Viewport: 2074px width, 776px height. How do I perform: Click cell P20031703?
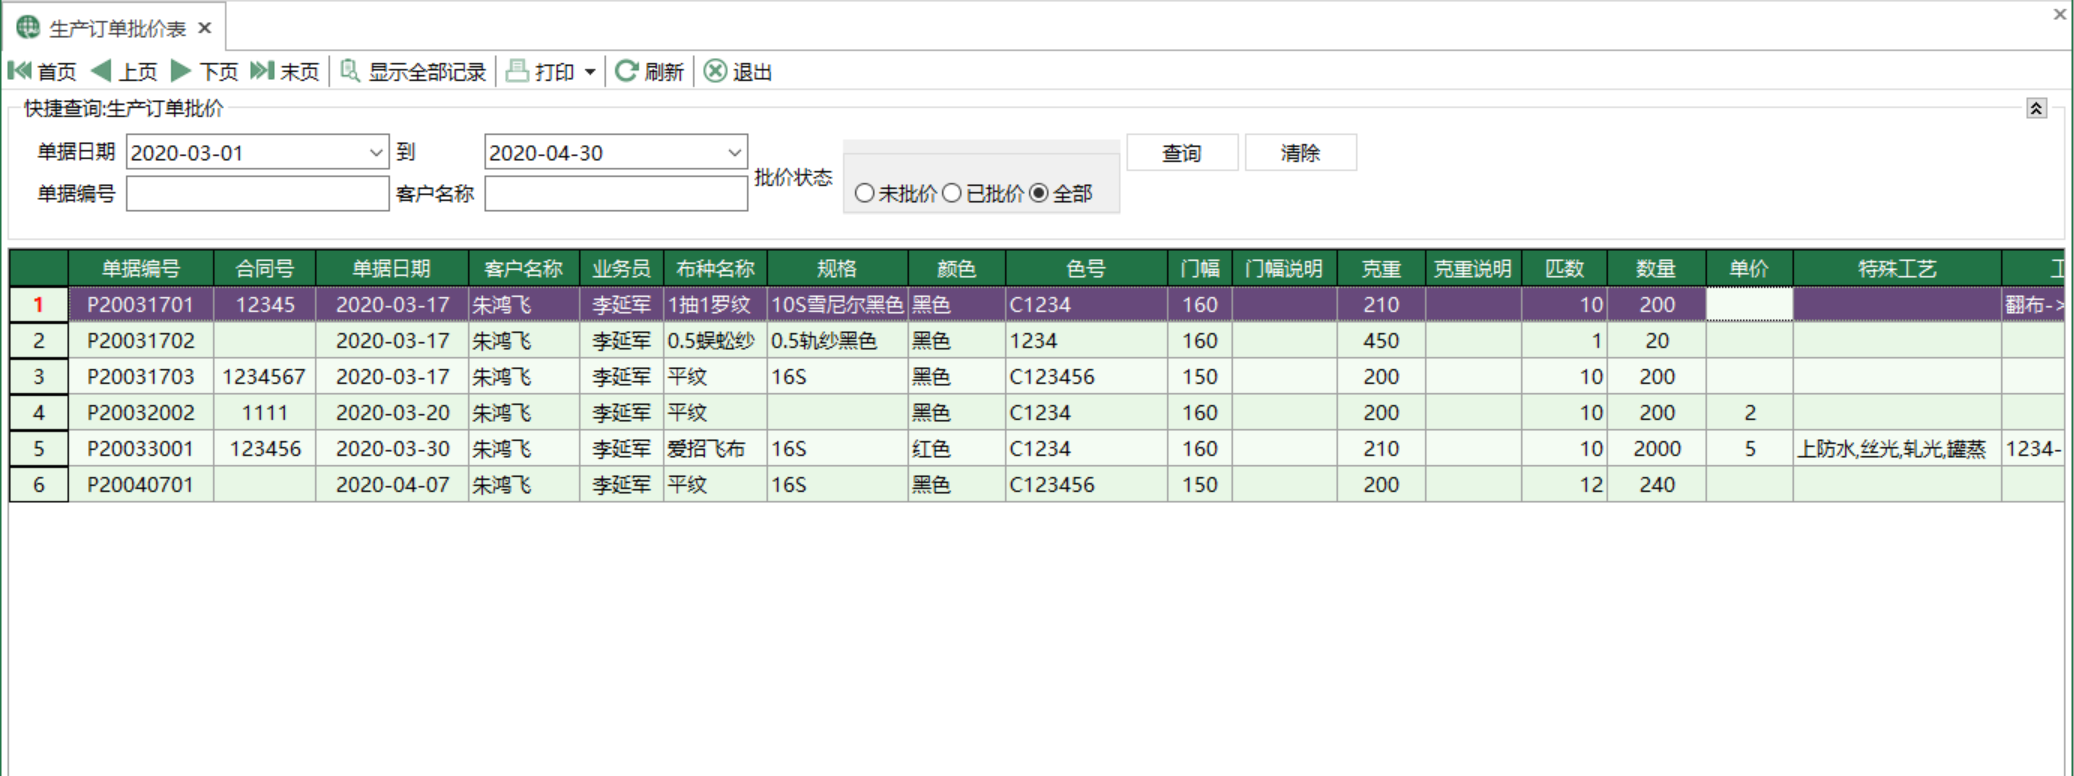141,376
